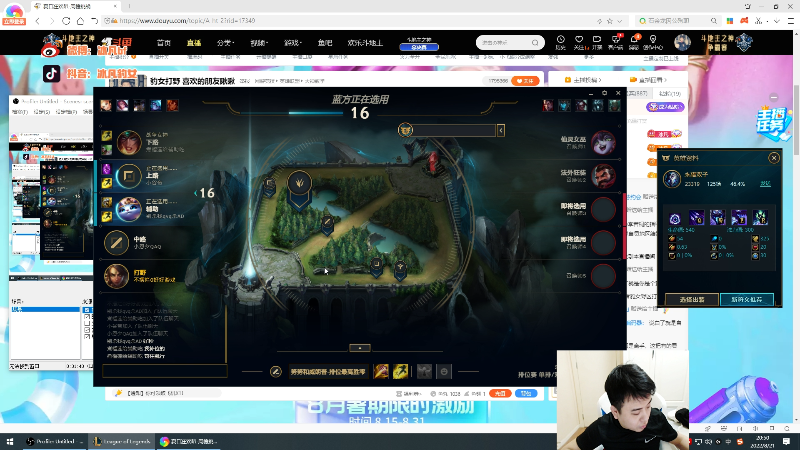Collapse floating widget with minus button
This screenshot has height=450, width=800.
click(774, 97)
